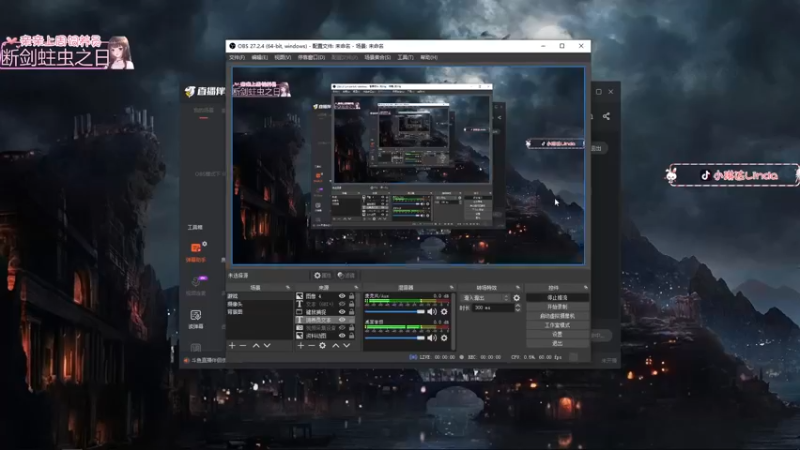Open the 读弹幕 tool icon in 直播伴侣 sidebar
800x450 pixels.
coord(196,315)
